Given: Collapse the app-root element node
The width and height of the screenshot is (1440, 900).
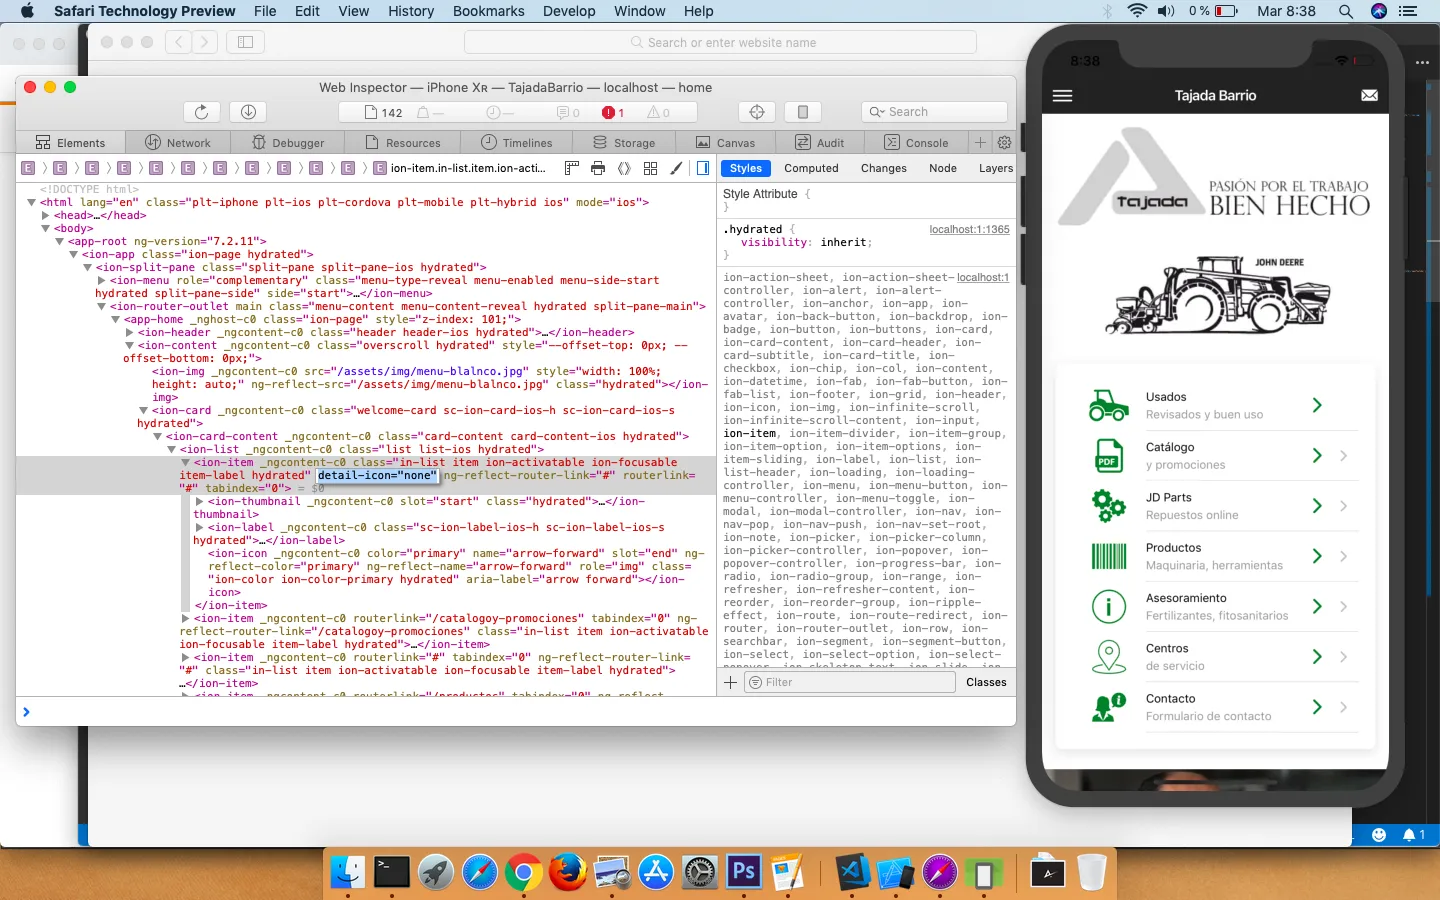Looking at the screenshot, I should tap(60, 241).
